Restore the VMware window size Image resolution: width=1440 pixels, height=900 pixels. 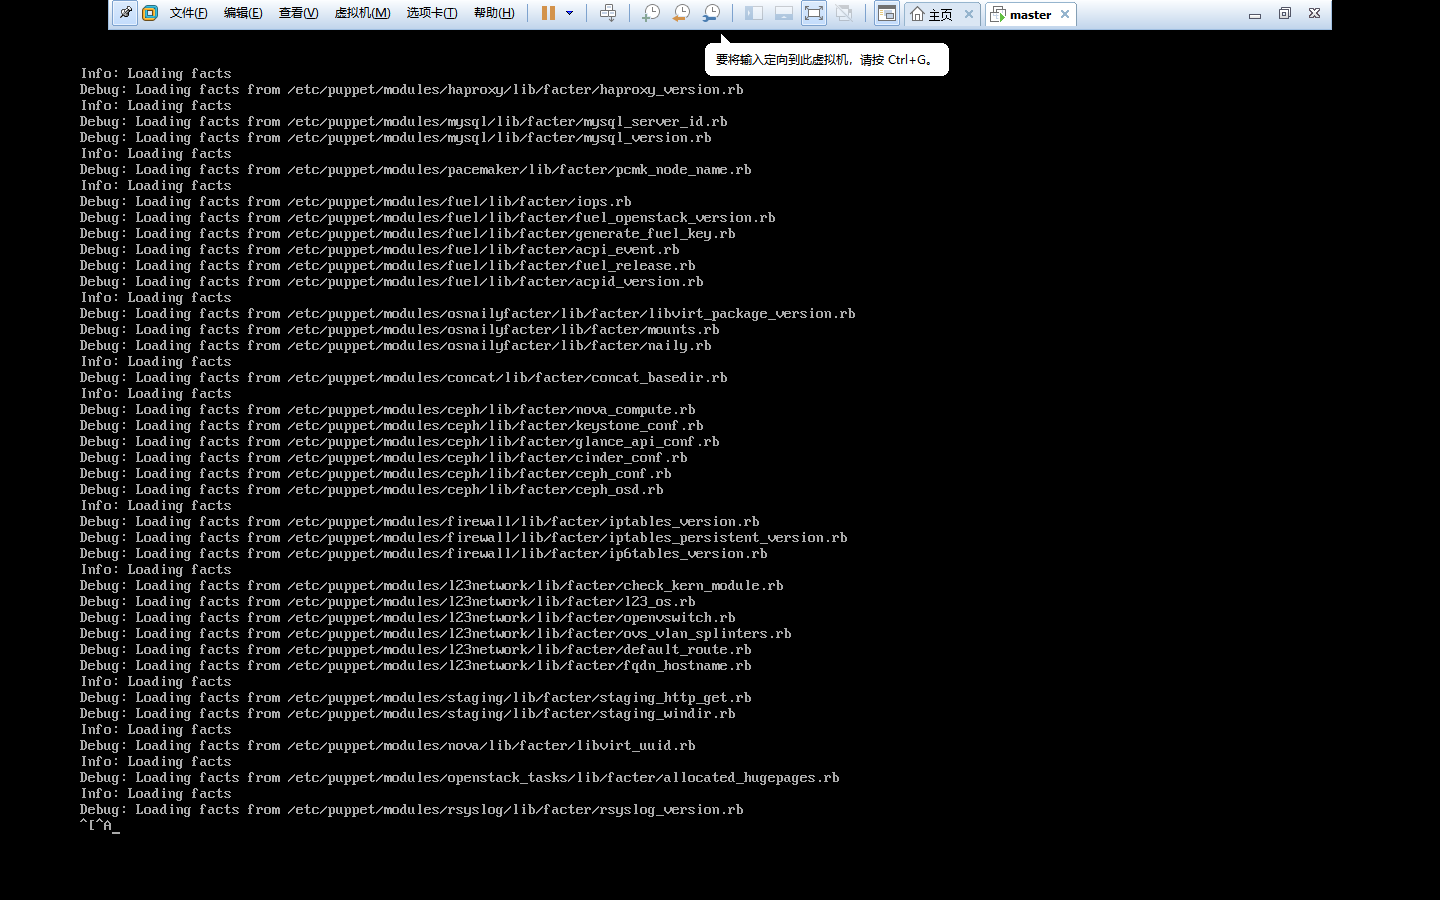point(1285,13)
